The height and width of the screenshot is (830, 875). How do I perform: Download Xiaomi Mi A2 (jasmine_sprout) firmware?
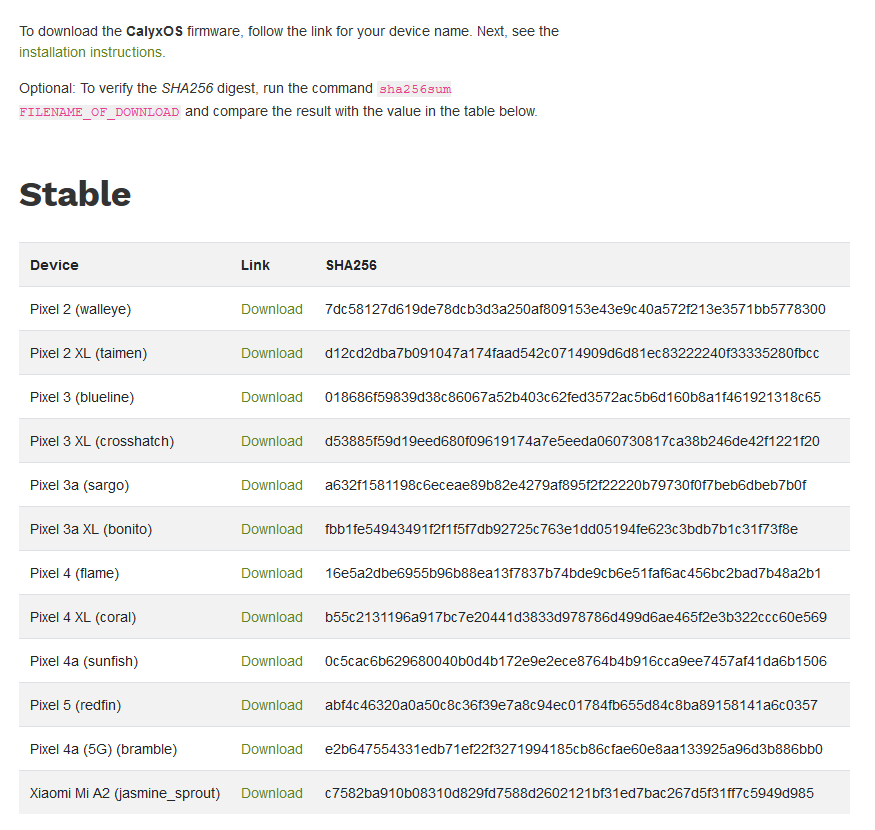[271, 793]
